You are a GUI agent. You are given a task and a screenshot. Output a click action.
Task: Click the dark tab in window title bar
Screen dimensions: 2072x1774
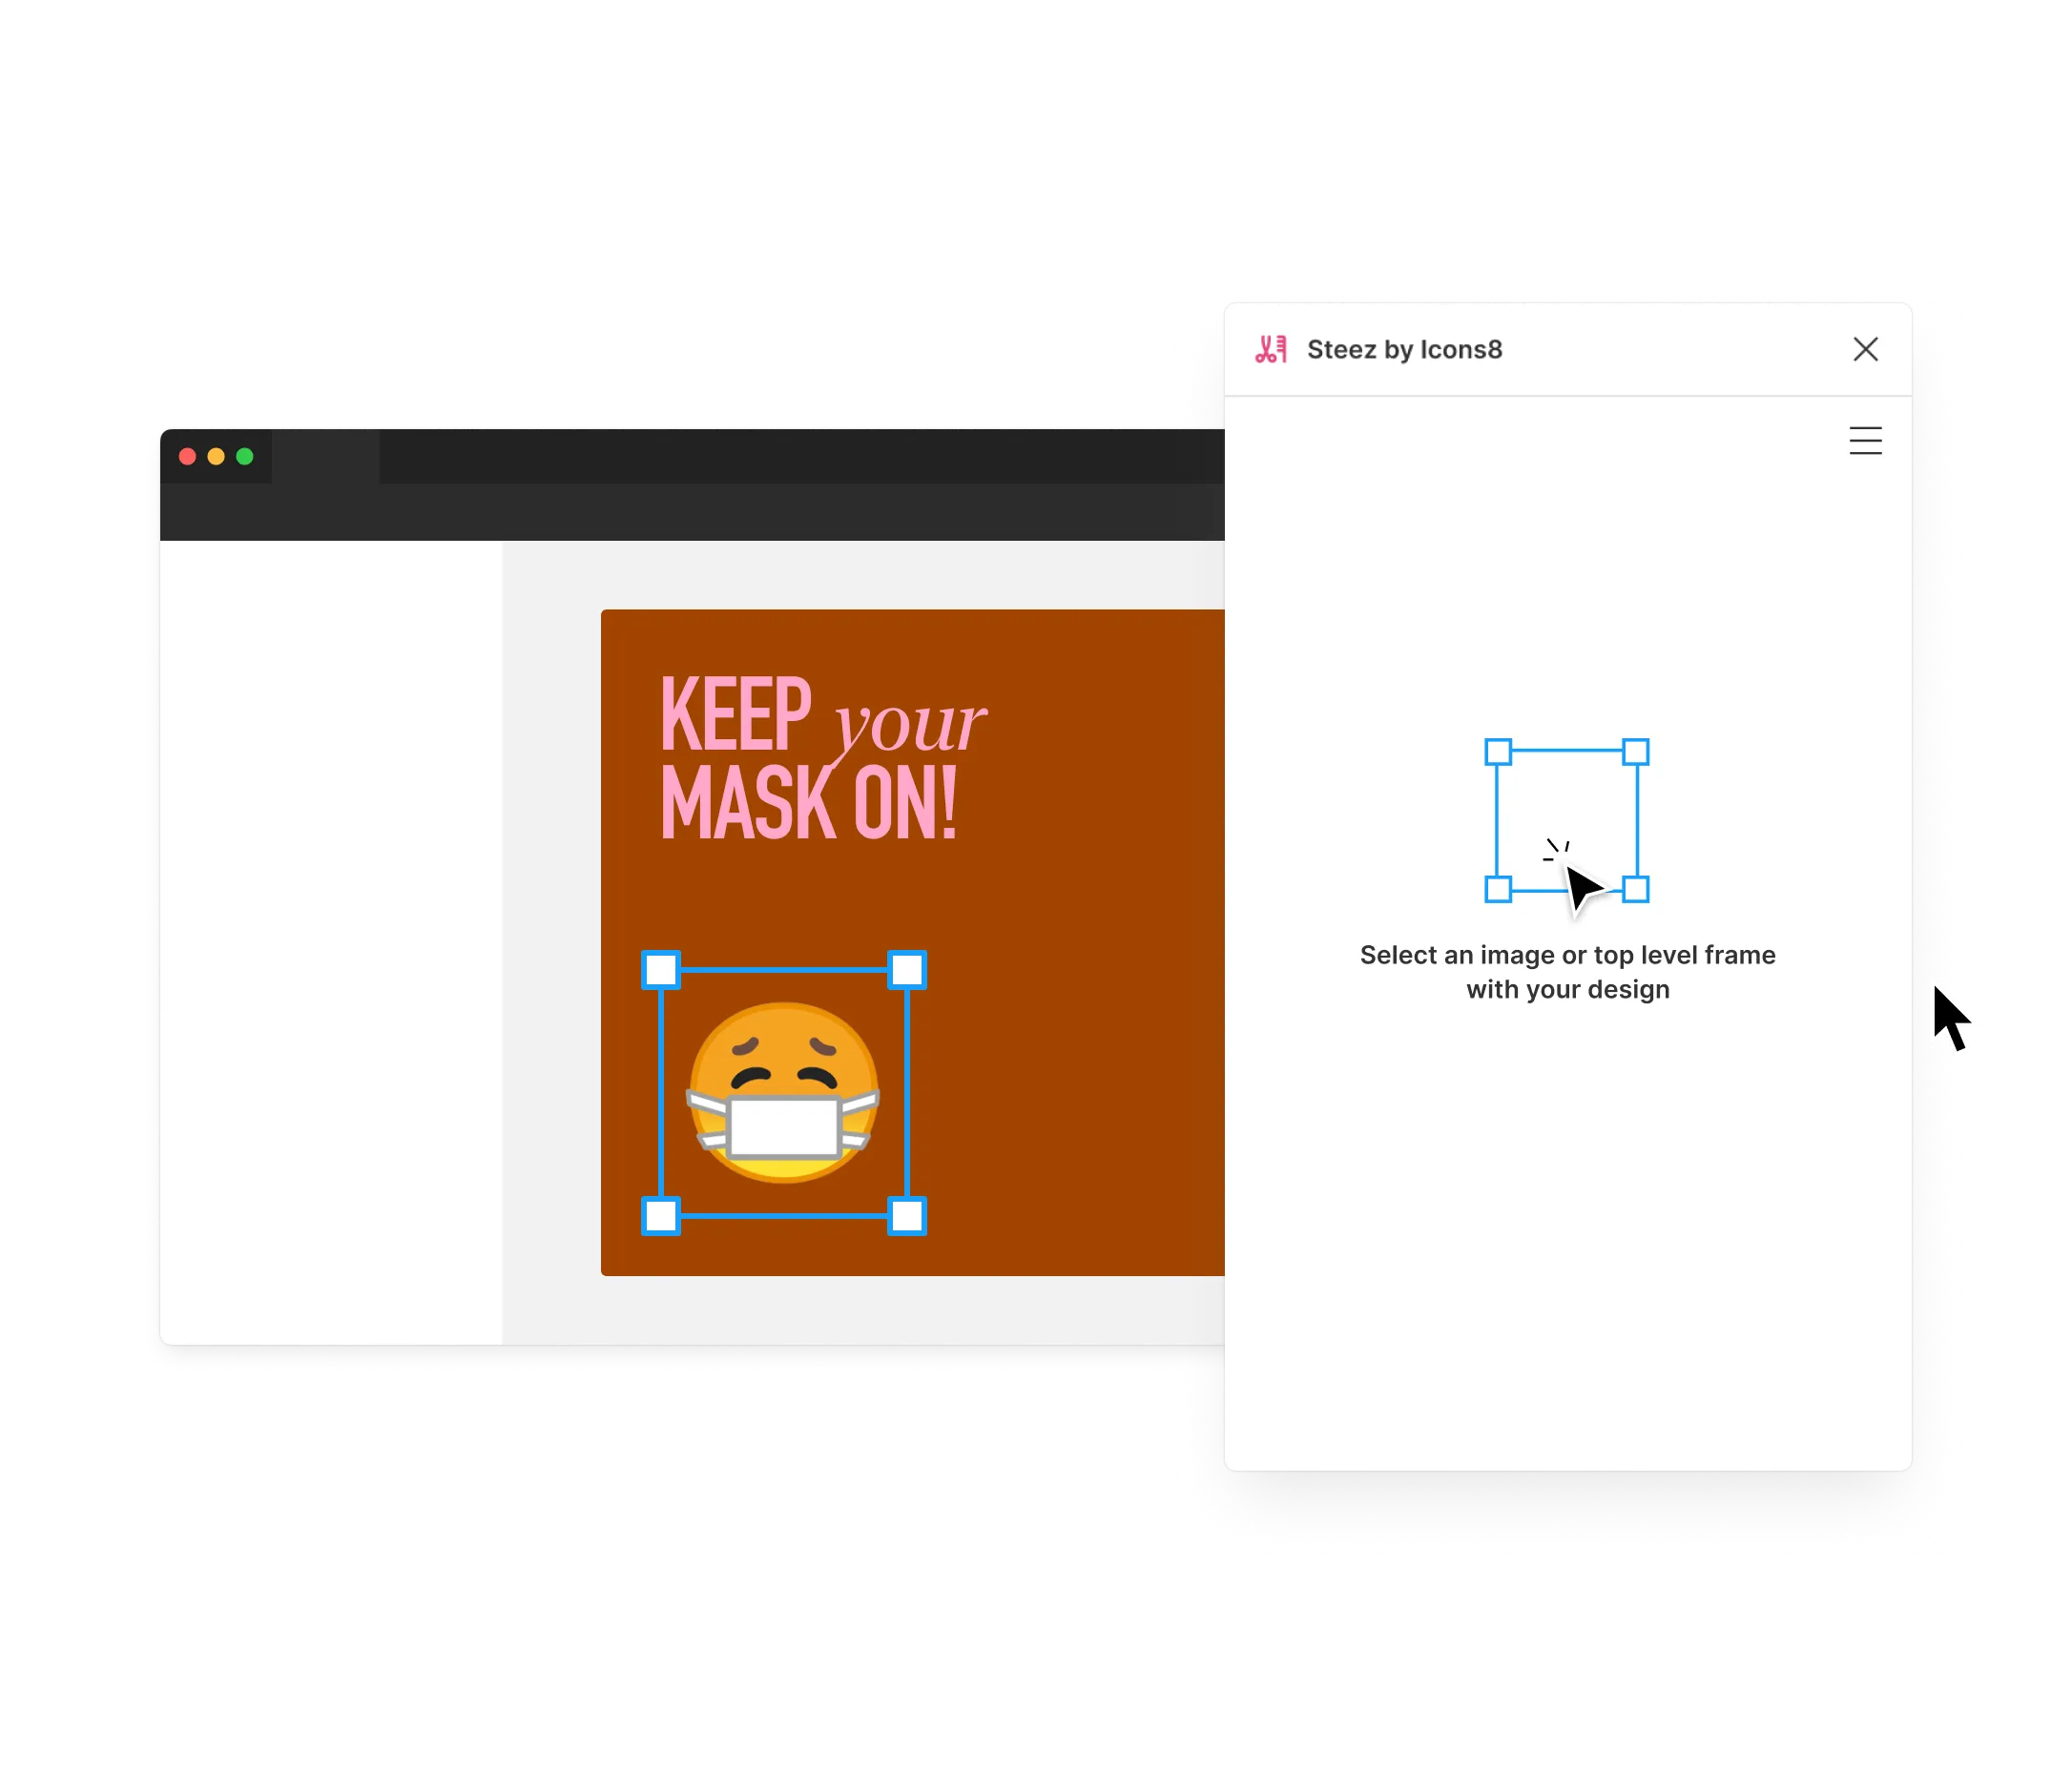point(325,458)
